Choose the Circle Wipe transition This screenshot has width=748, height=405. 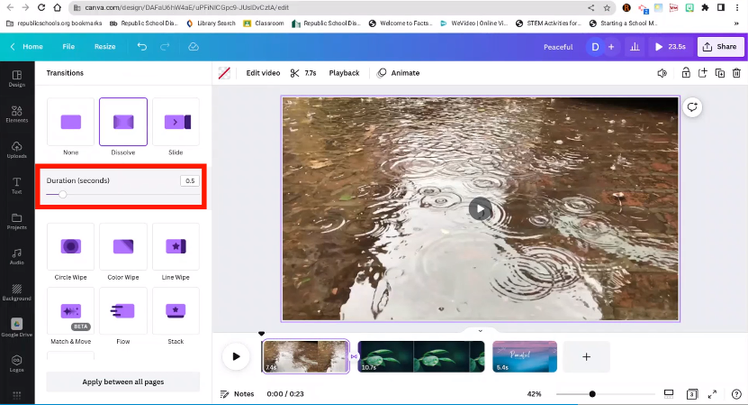pos(71,247)
